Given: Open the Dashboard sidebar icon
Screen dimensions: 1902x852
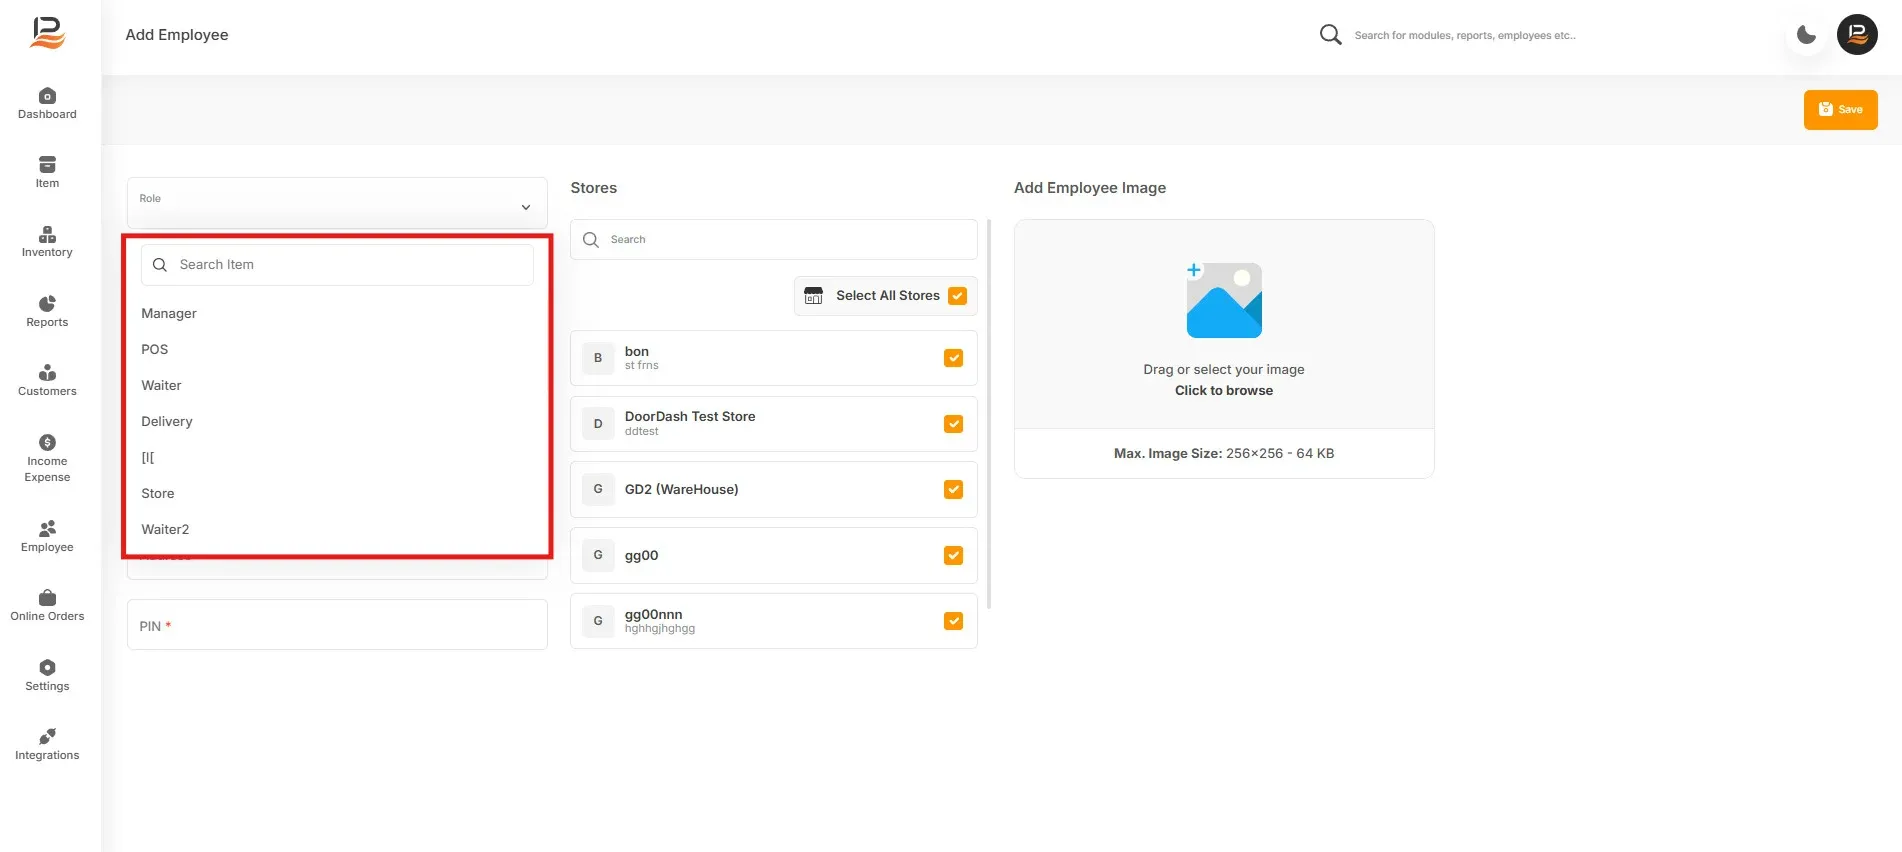Looking at the screenshot, I should [47, 96].
